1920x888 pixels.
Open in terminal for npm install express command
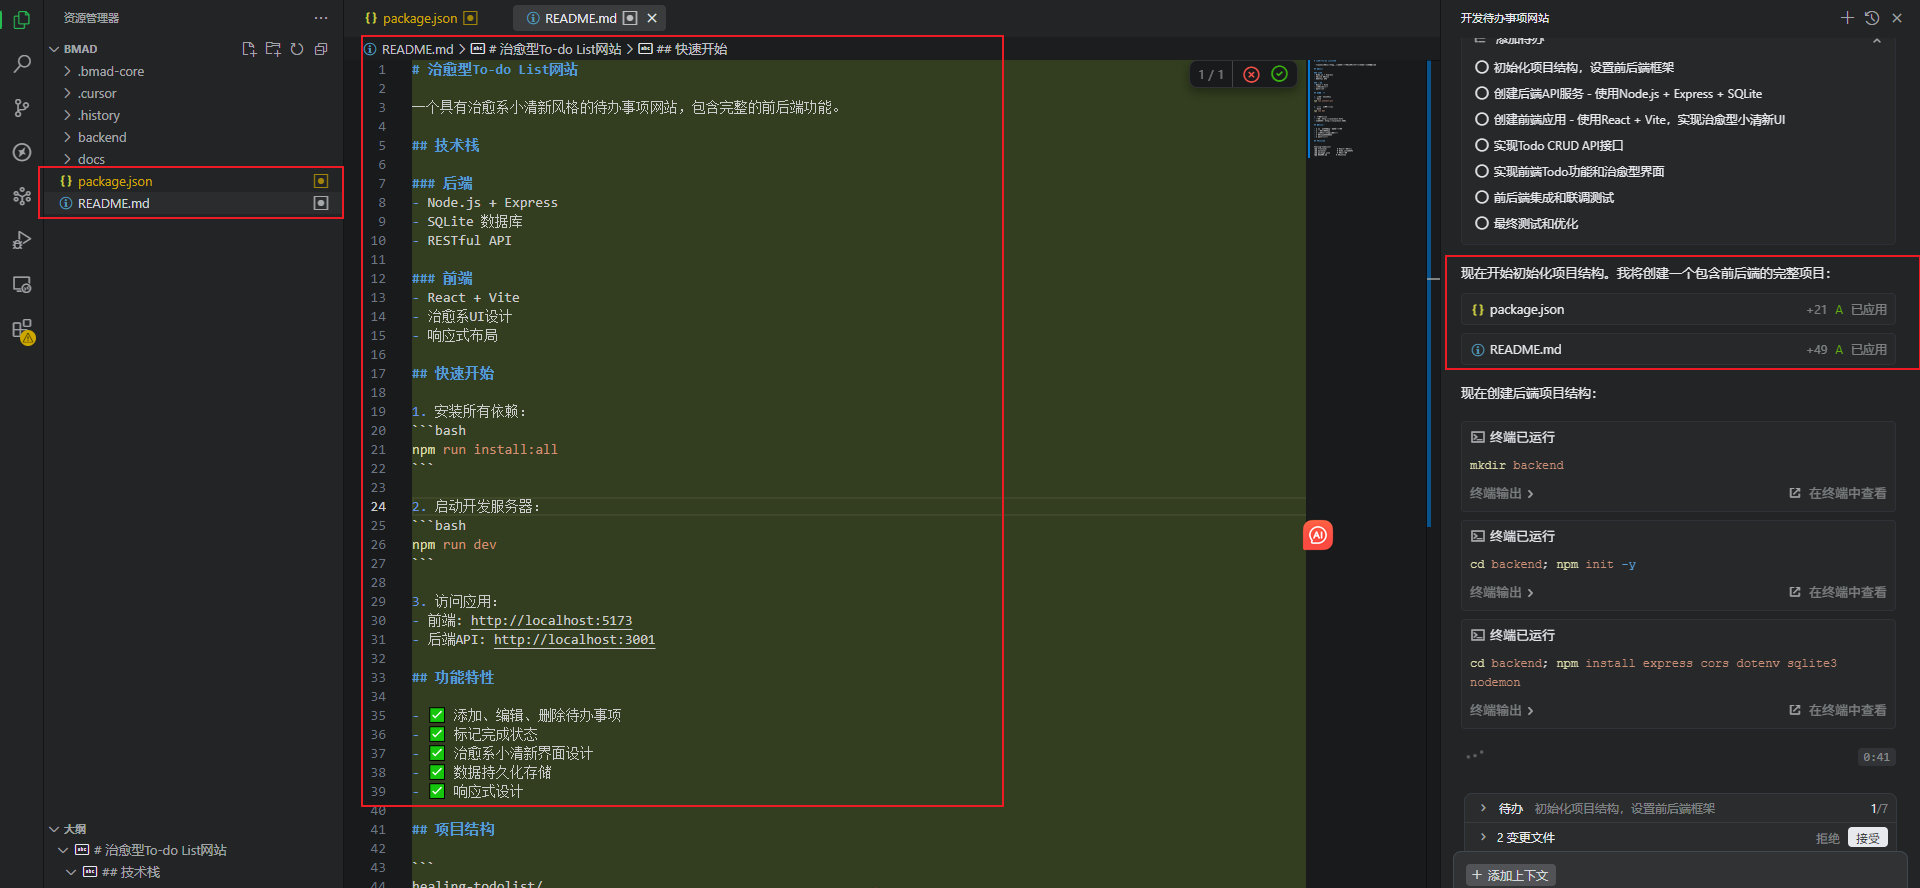(1838, 710)
